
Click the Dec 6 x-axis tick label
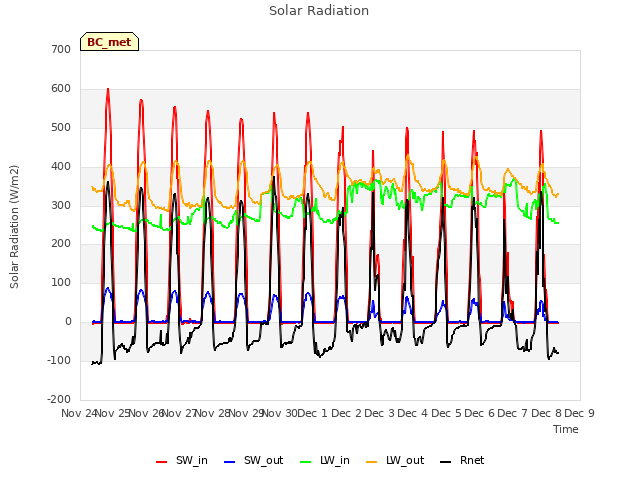pyautogui.click(x=479, y=413)
